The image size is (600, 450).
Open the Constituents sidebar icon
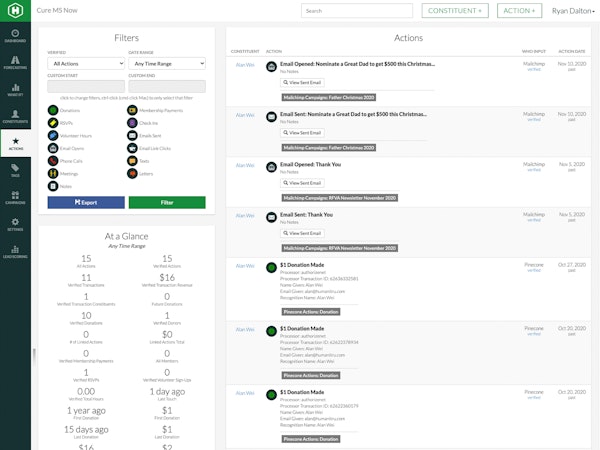[15, 116]
